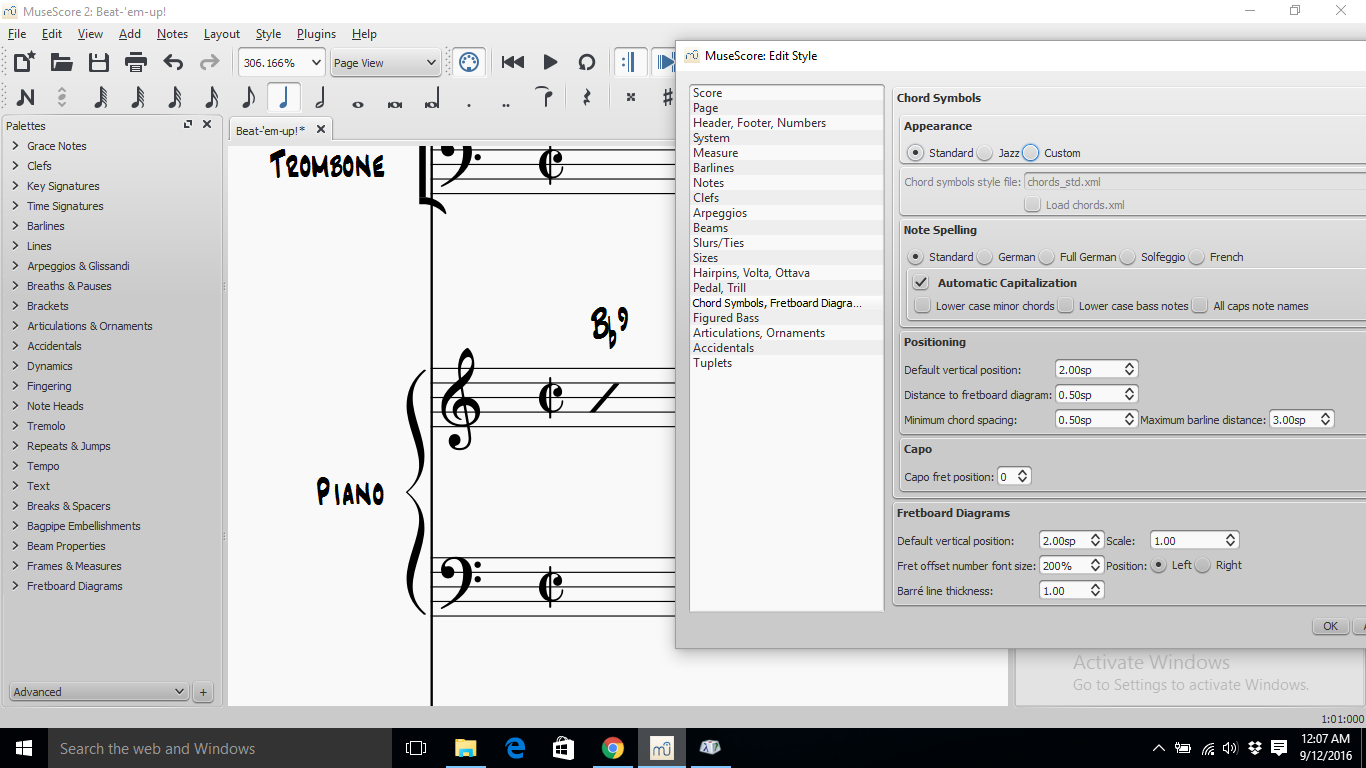This screenshot has height=768, width=1366.
Task: Open Microsoft Edge from taskbar
Action: tap(516, 748)
